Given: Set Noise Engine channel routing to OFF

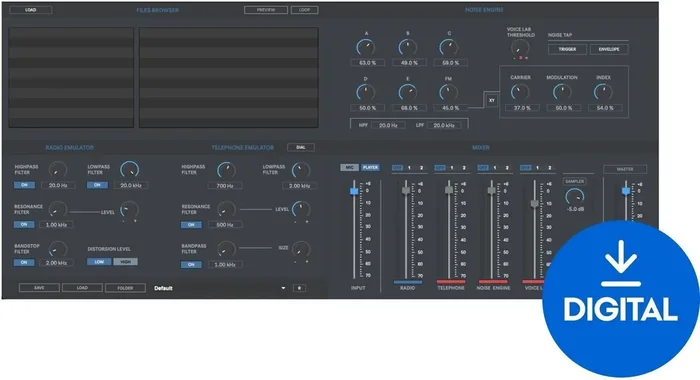Looking at the screenshot, I should coord(483,168).
